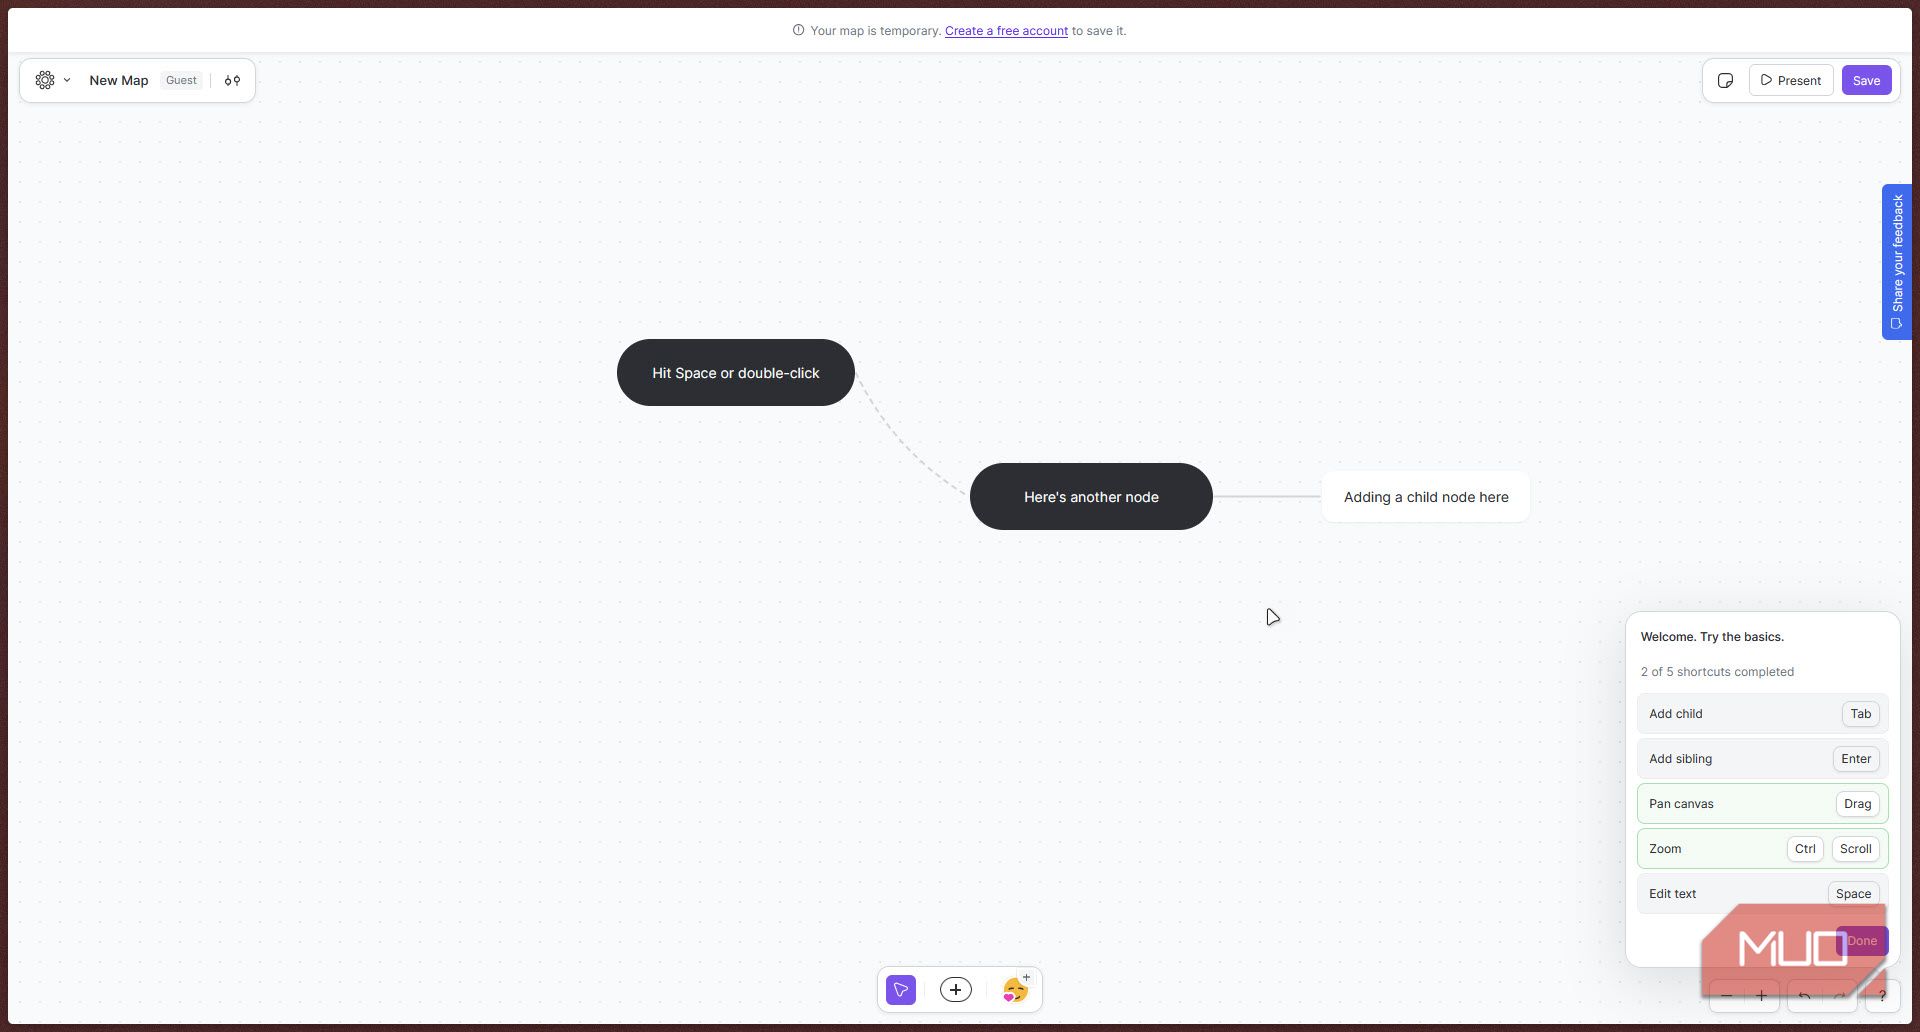Viewport: 1920px width, 1032px height.
Task: Click the Add child shortcut row
Action: click(1762, 714)
